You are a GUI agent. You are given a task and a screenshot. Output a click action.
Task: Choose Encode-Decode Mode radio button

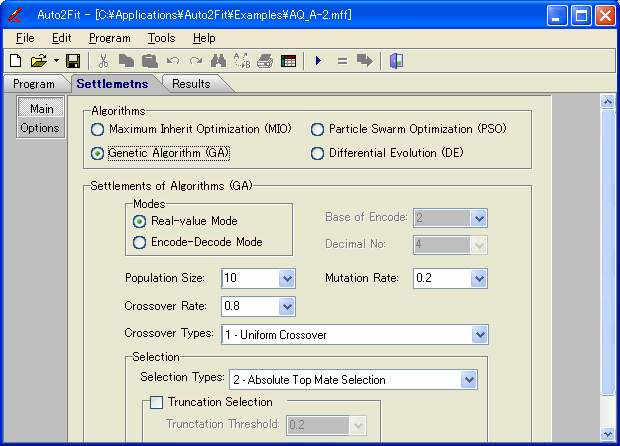[x=139, y=242]
